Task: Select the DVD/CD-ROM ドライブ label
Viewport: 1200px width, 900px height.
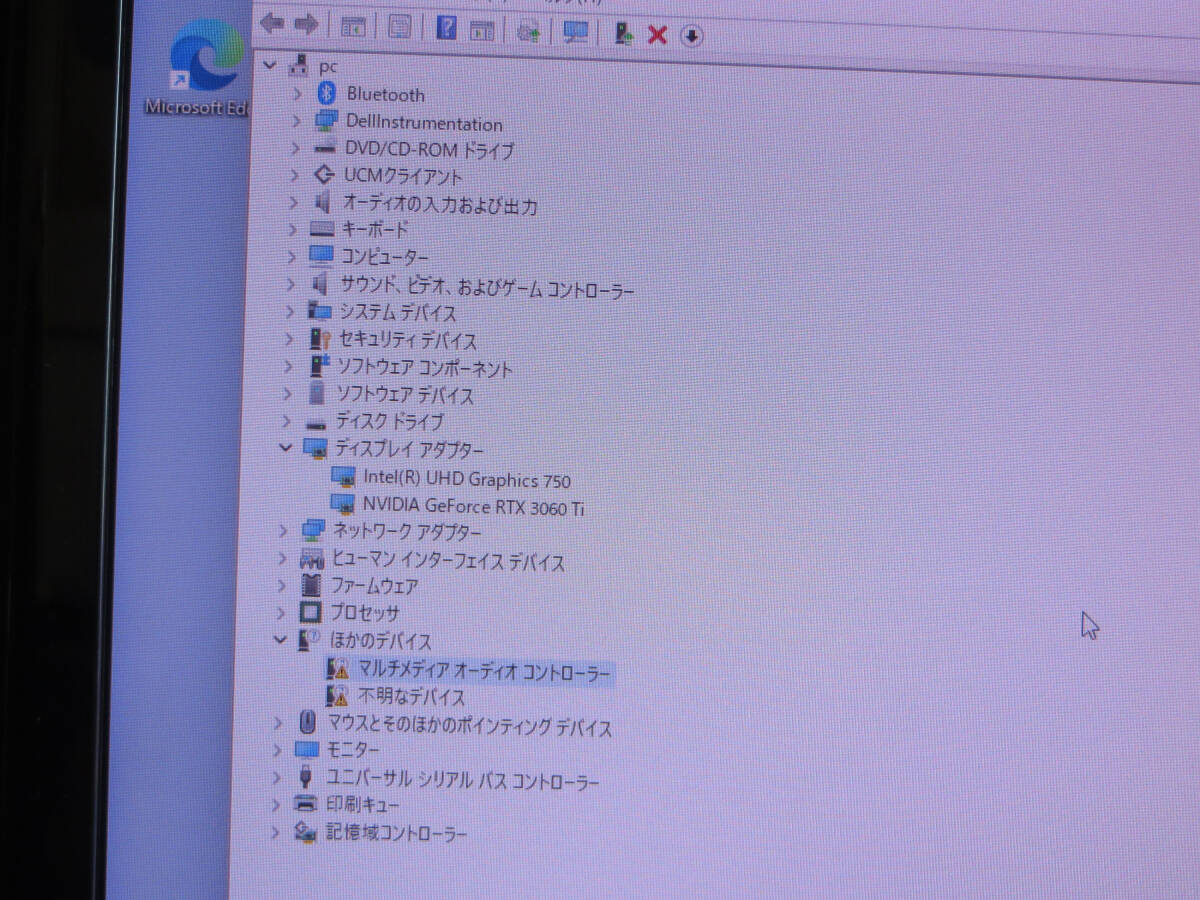Action: (429, 150)
